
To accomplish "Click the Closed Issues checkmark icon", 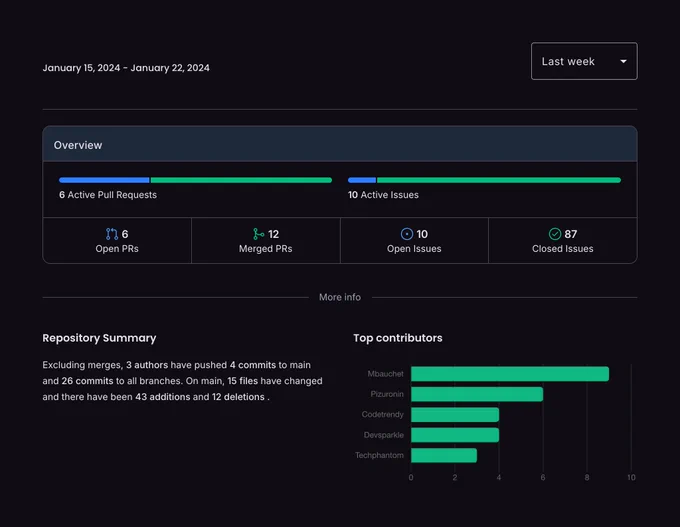I will click(x=555, y=234).
